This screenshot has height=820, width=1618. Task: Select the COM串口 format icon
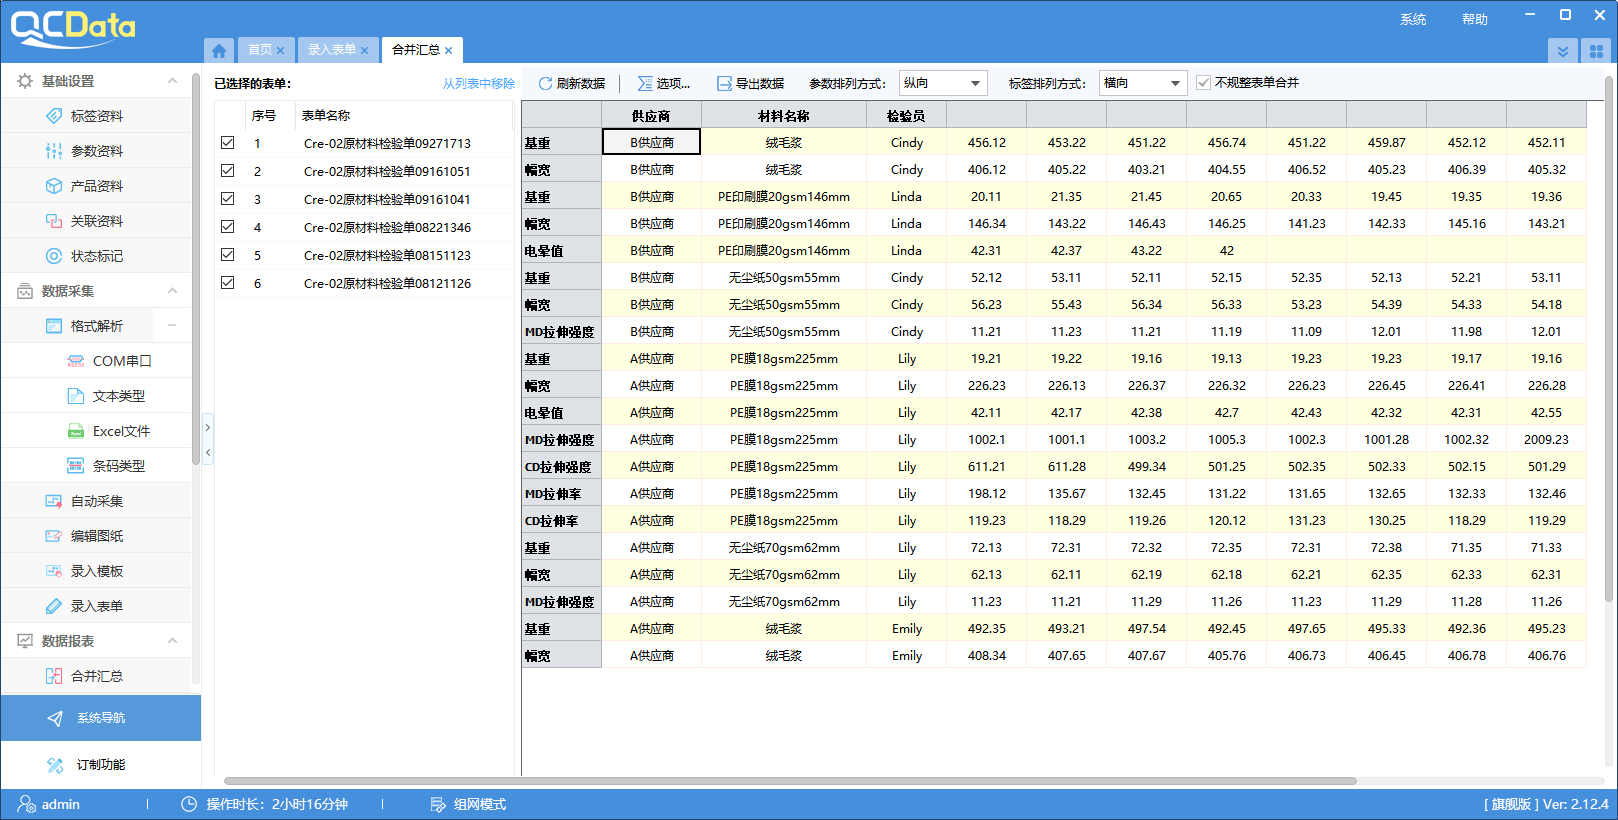point(75,361)
